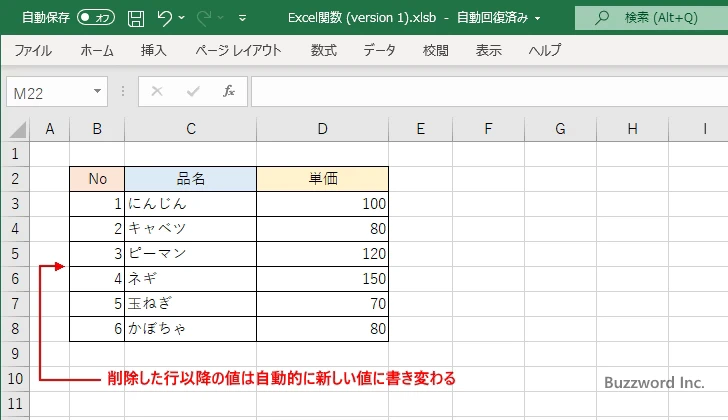Click the ネギ cell
This screenshot has height=420, width=728.
click(x=191, y=279)
